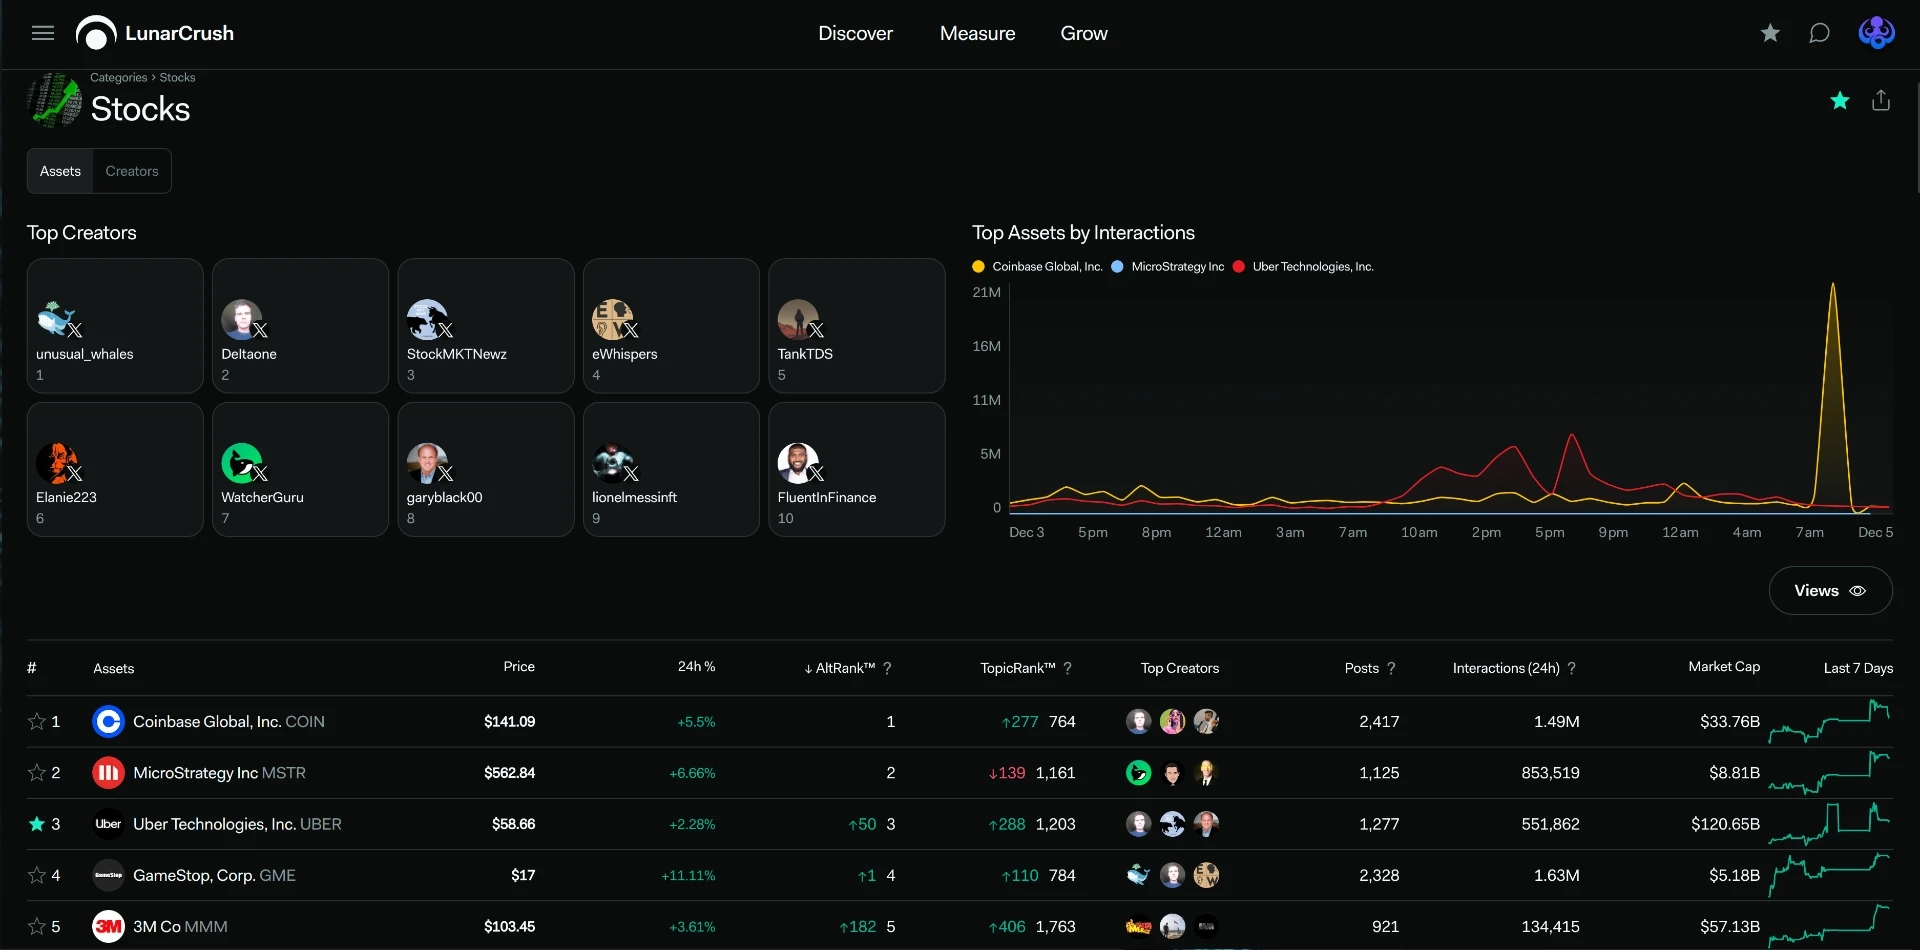This screenshot has width=1920, height=950.
Task: Open the Categories breadcrumb link
Action: click(x=118, y=77)
